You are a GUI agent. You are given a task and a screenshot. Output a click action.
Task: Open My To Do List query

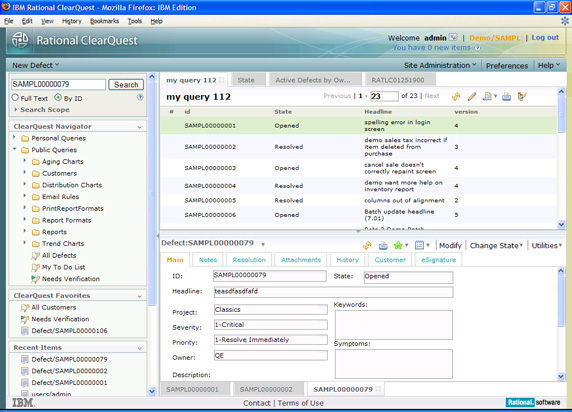pyautogui.click(x=63, y=267)
